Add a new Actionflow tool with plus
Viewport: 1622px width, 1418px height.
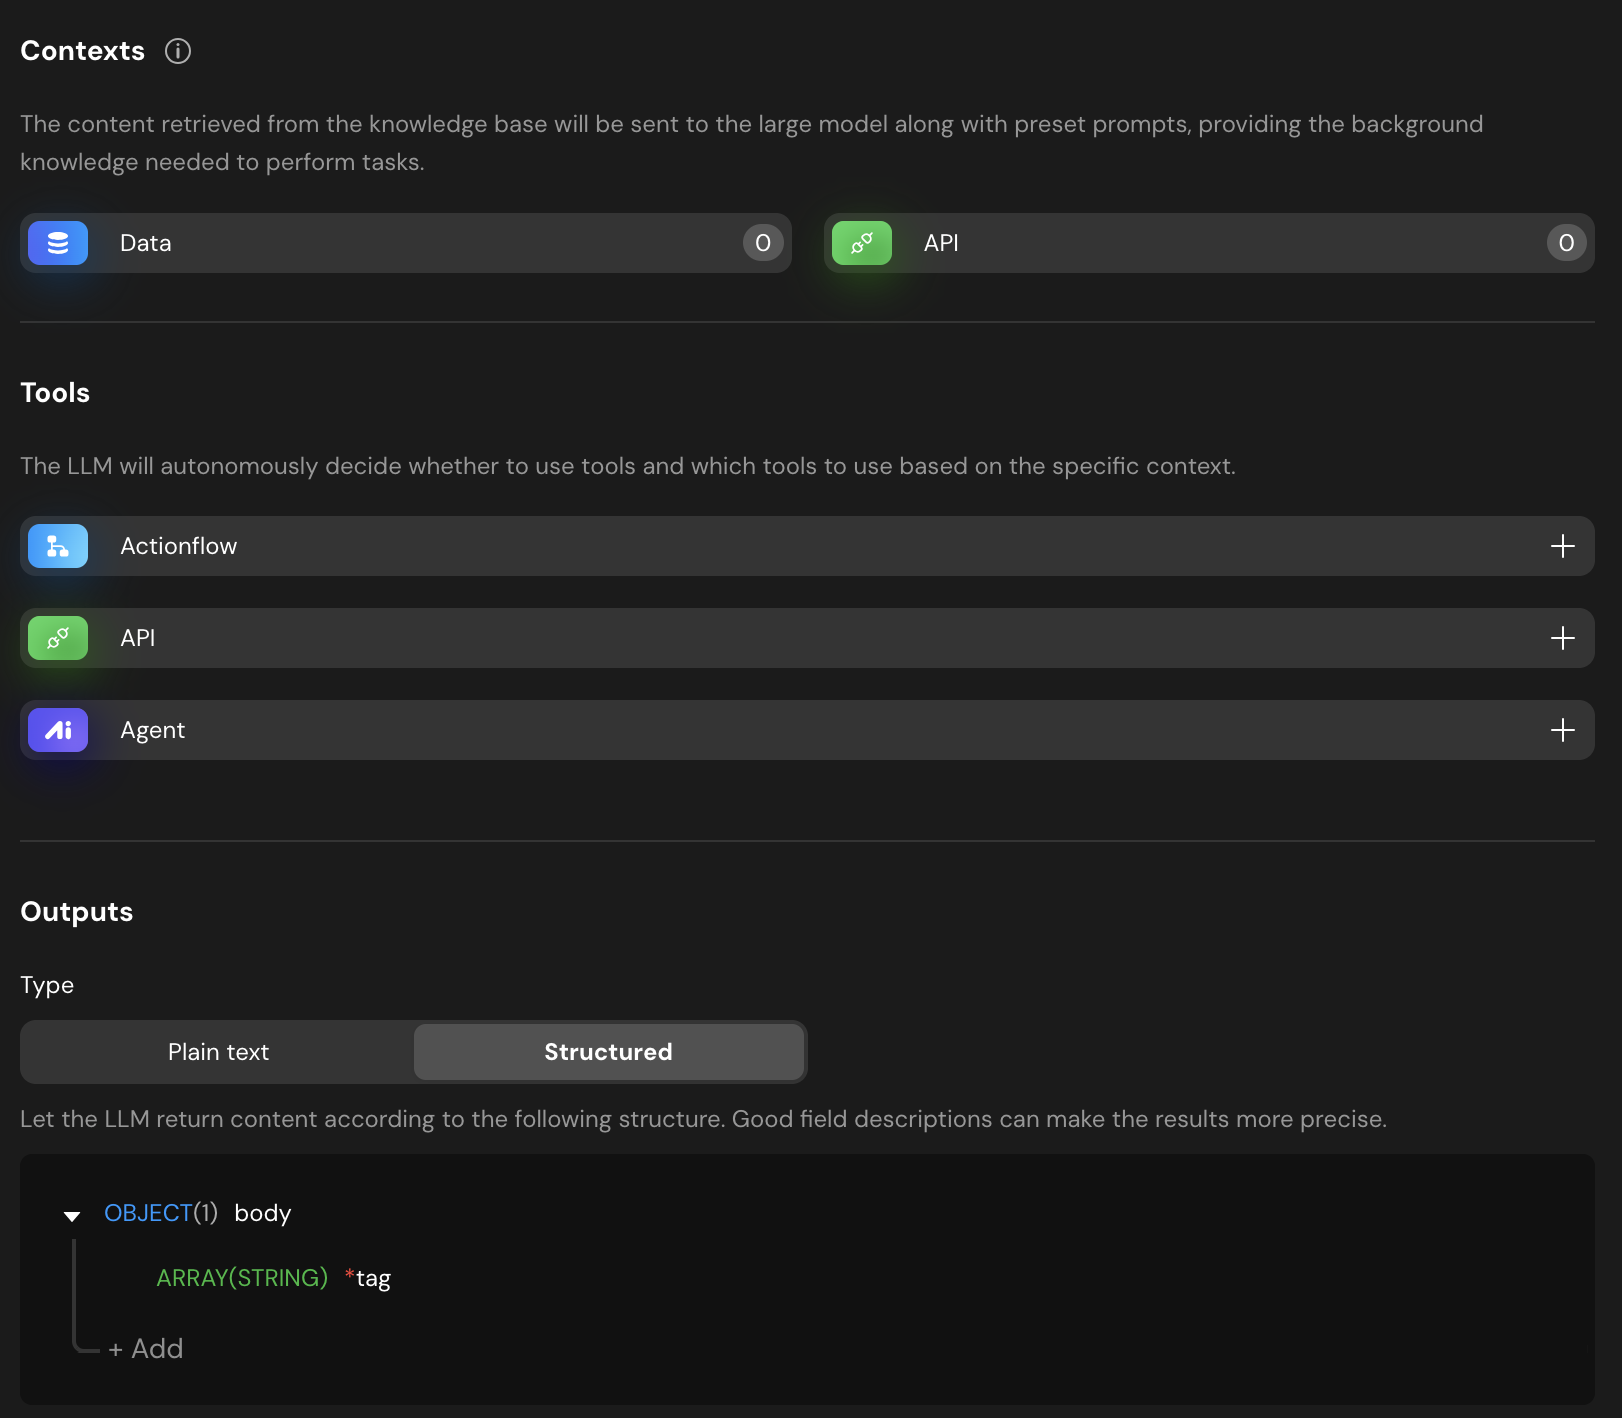click(1562, 546)
